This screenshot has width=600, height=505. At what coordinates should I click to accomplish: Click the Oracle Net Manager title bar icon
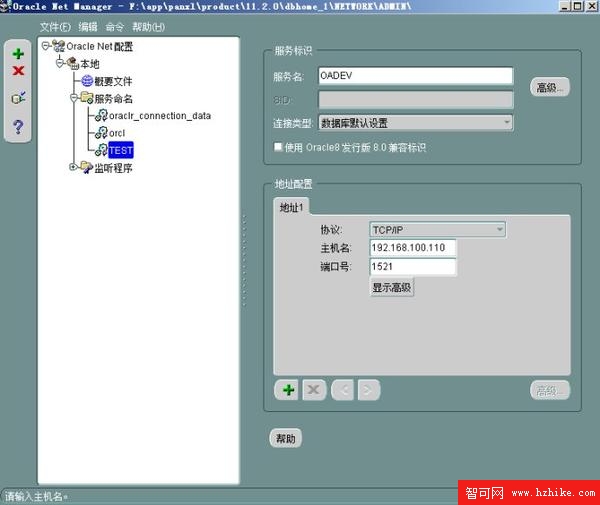coord(5,6)
